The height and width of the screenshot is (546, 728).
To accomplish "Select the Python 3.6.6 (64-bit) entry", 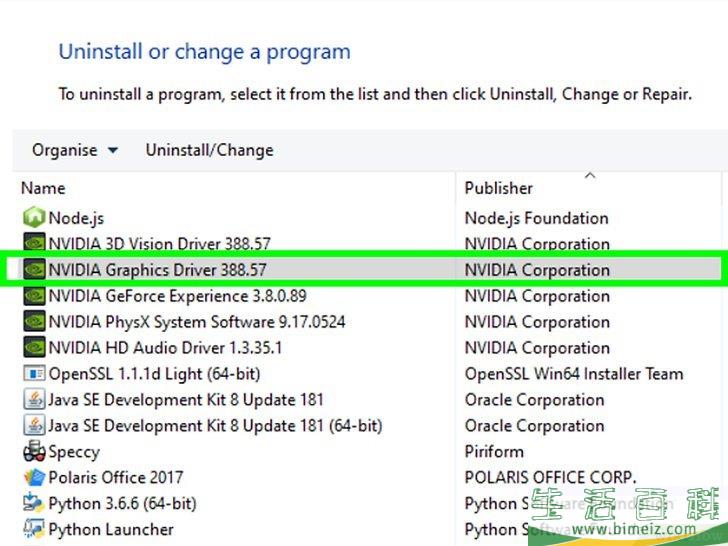I will tap(122, 504).
